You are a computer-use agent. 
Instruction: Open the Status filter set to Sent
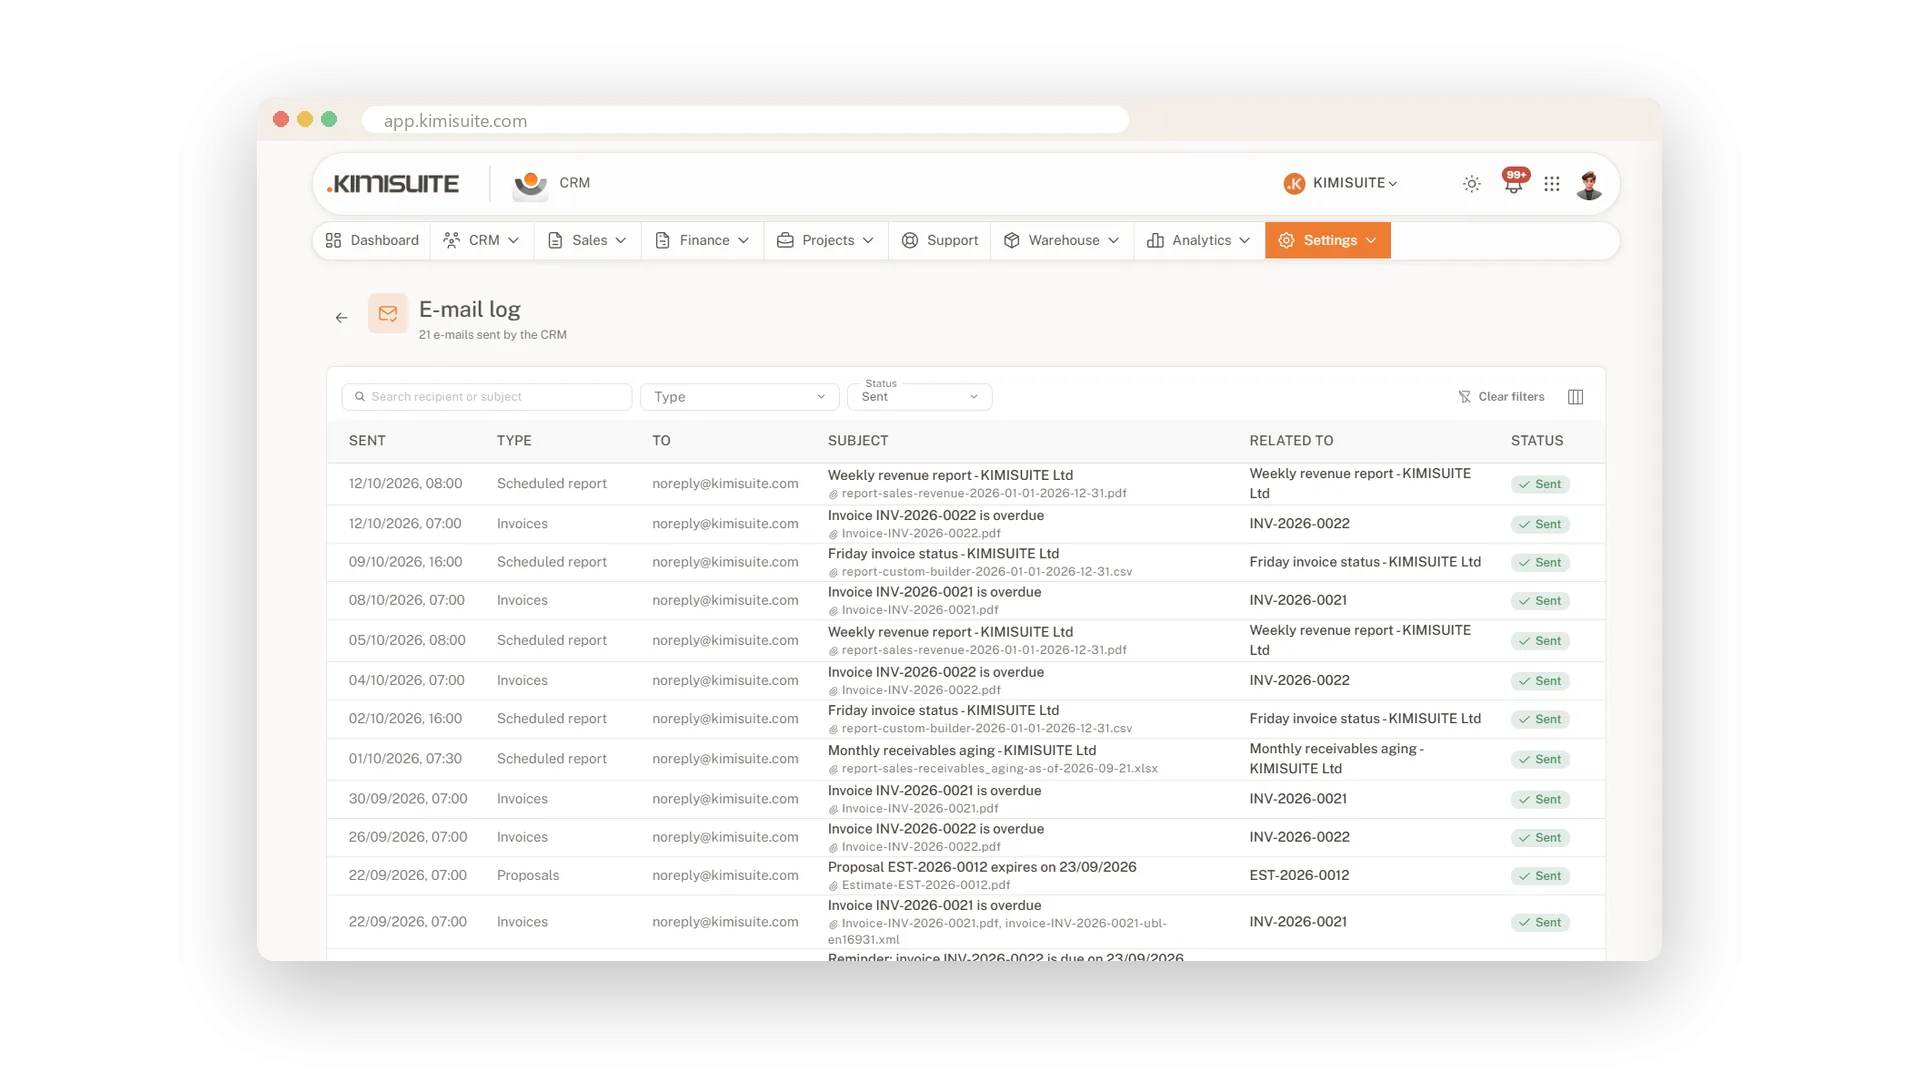[919, 397]
